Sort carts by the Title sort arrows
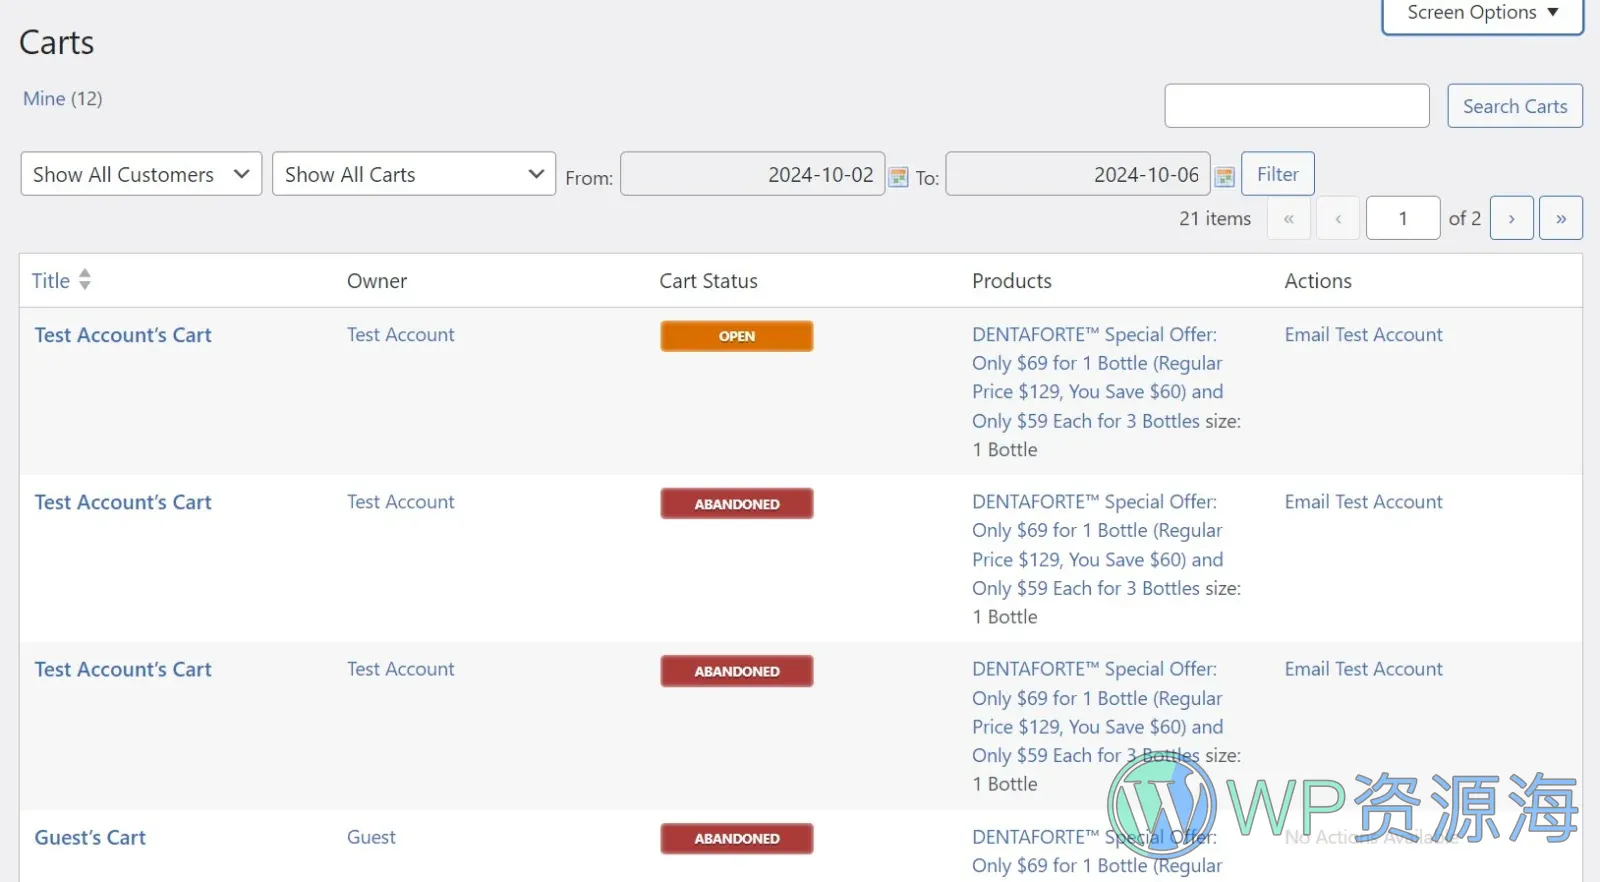Image resolution: width=1600 pixels, height=882 pixels. click(85, 280)
